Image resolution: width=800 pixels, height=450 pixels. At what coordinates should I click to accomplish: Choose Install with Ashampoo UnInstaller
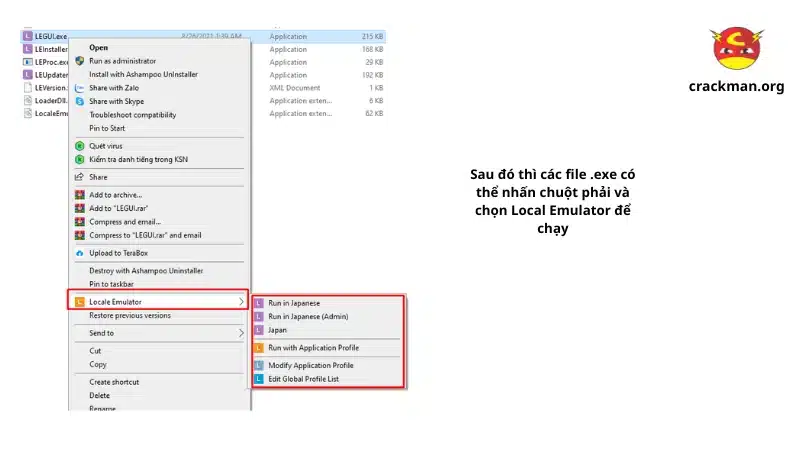(x=143, y=74)
